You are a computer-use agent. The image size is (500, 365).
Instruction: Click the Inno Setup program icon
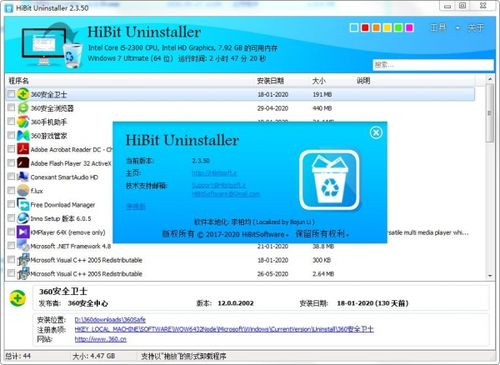point(23,218)
